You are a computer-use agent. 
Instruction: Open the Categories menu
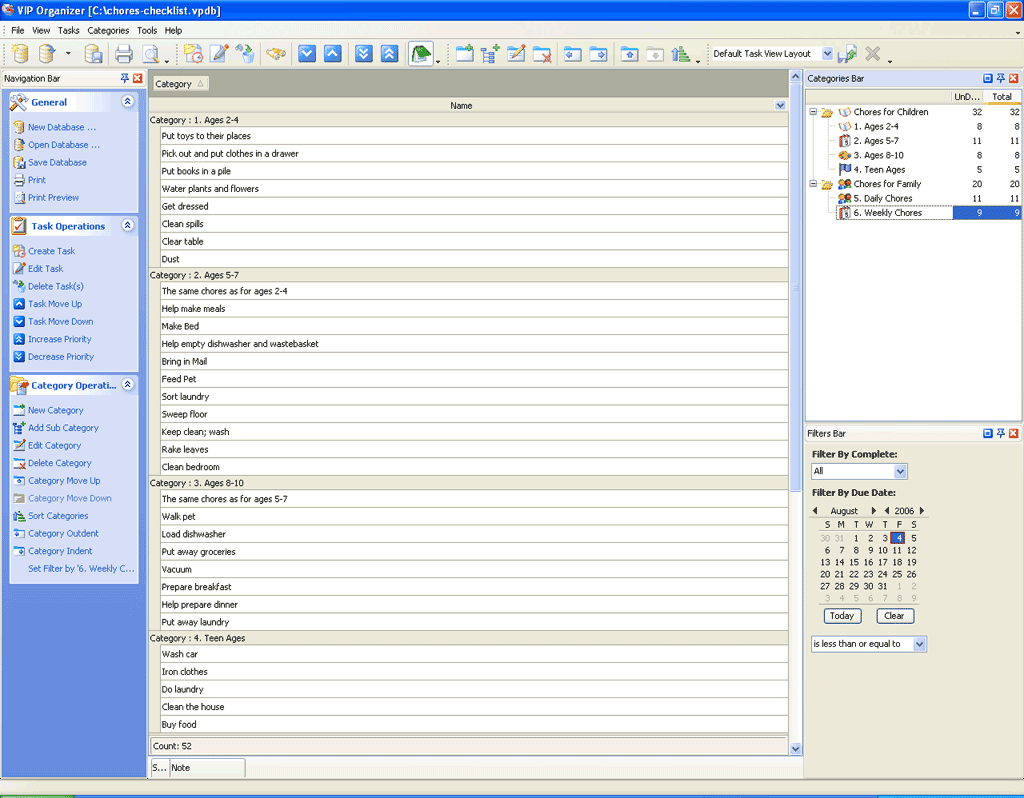pyautogui.click(x=108, y=31)
